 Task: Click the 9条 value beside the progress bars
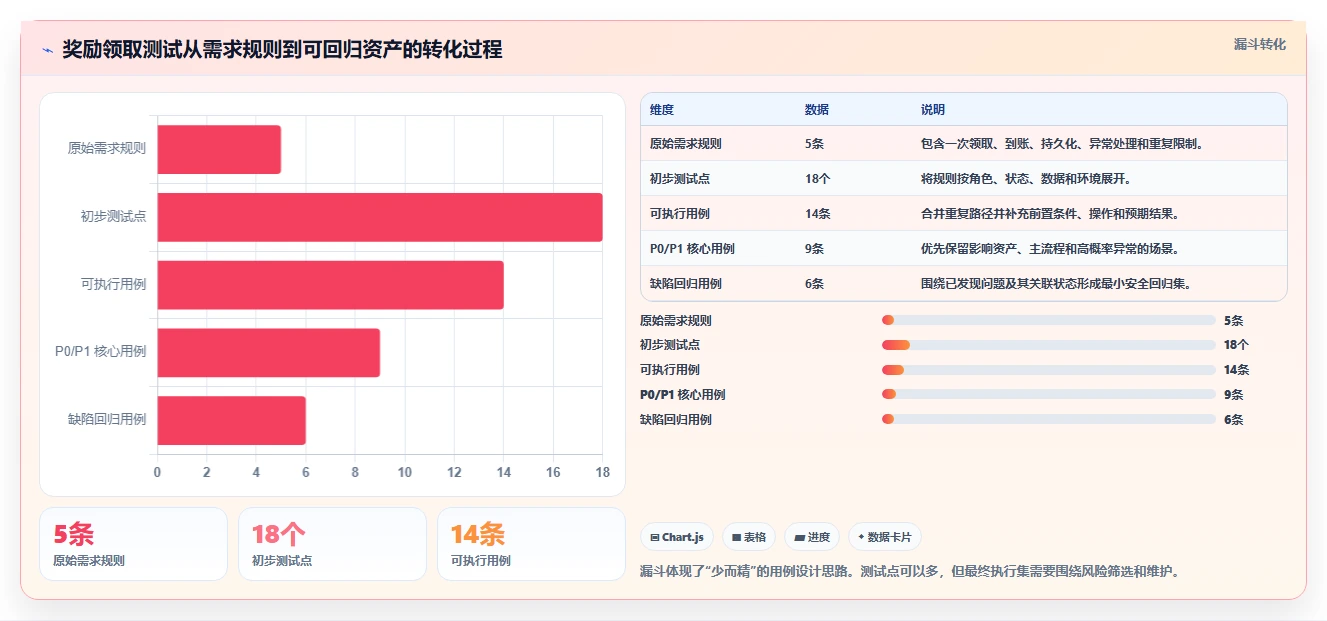point(1234,395)
